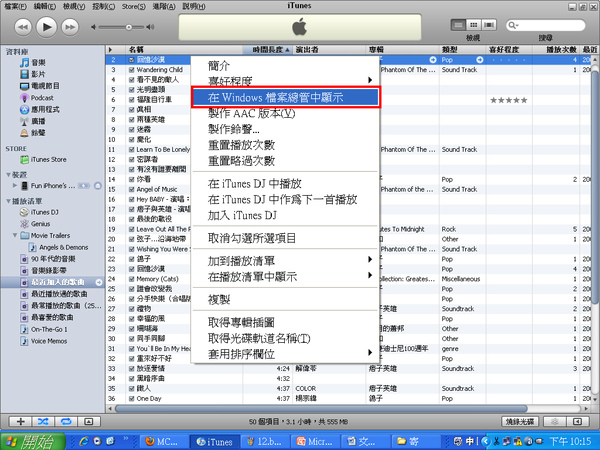600x450 pixels.
Task: Click the 燒錄光碟 button
Action: pos(520,422)
